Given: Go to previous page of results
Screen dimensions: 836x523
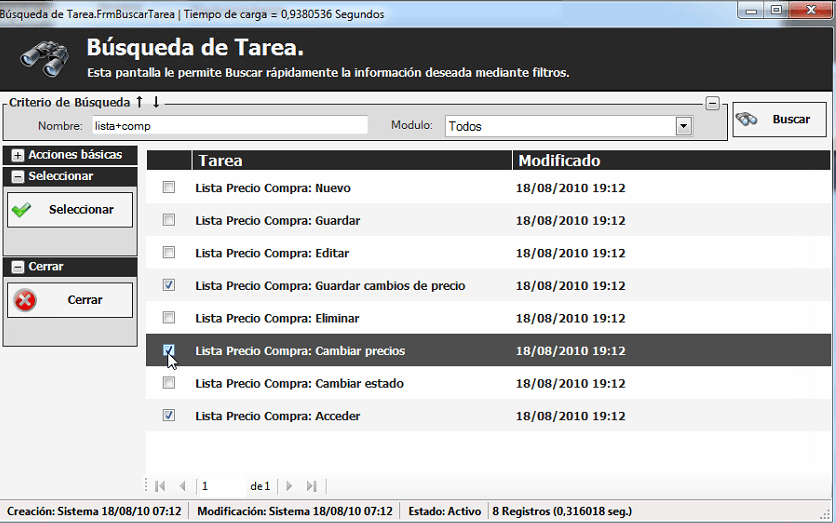Looking at the screenshot, I should (x=182, y=486).
